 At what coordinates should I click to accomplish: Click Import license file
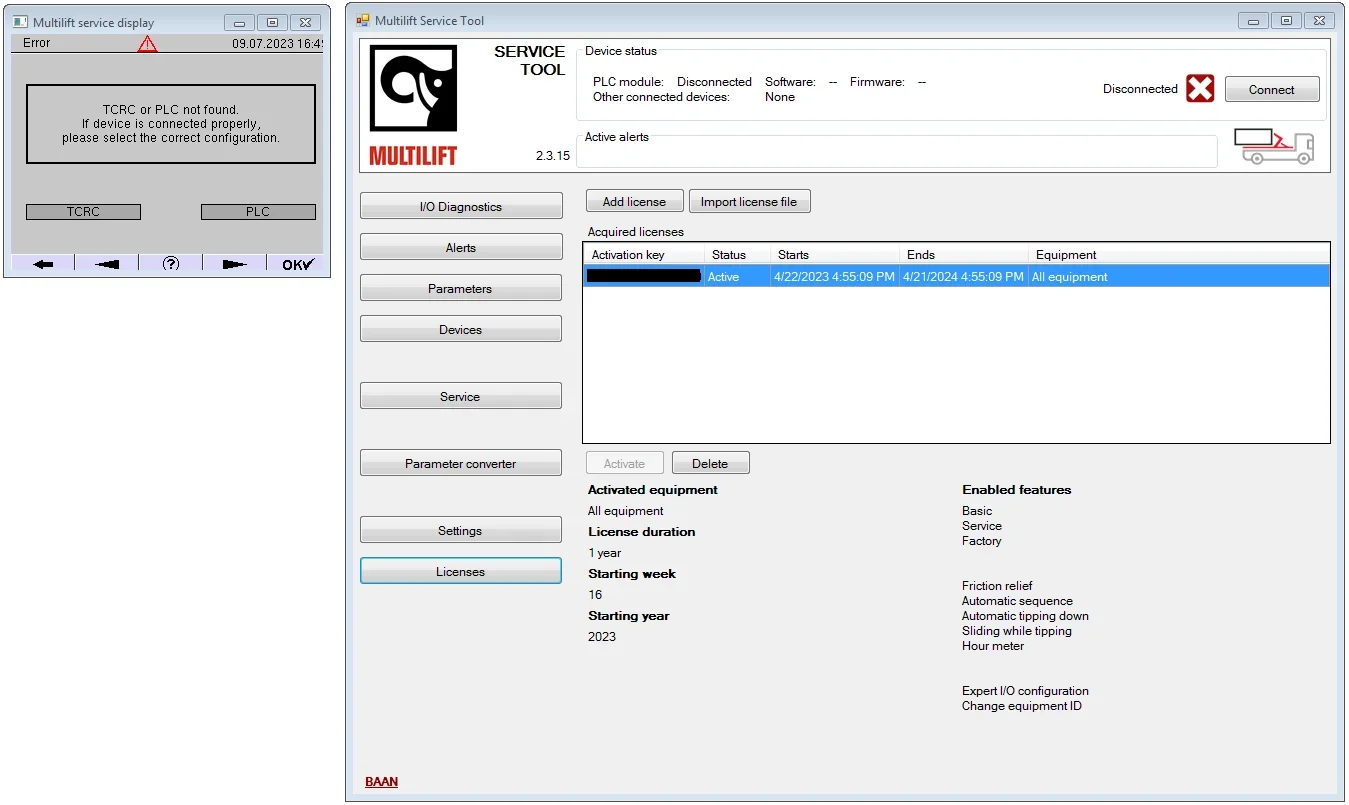(x=749, y=201)
